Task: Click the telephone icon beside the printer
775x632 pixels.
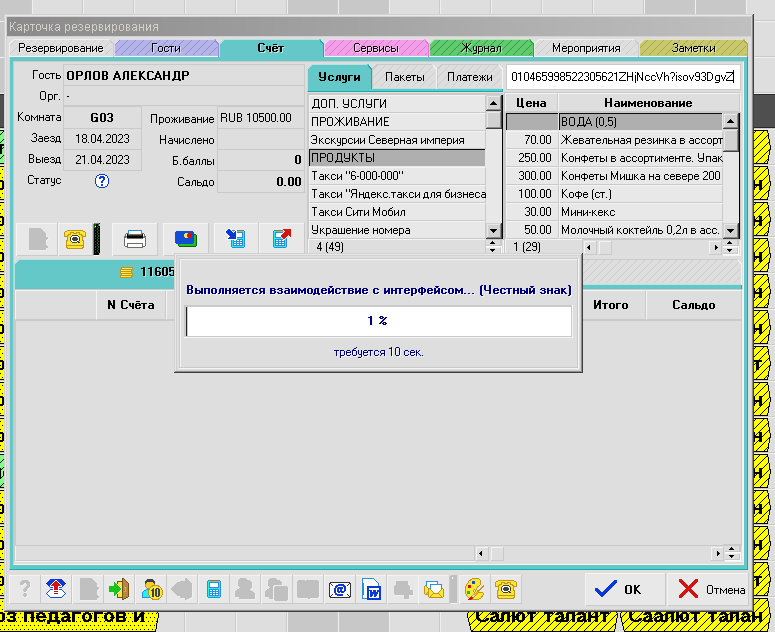Action: click(x=75, y=239)
